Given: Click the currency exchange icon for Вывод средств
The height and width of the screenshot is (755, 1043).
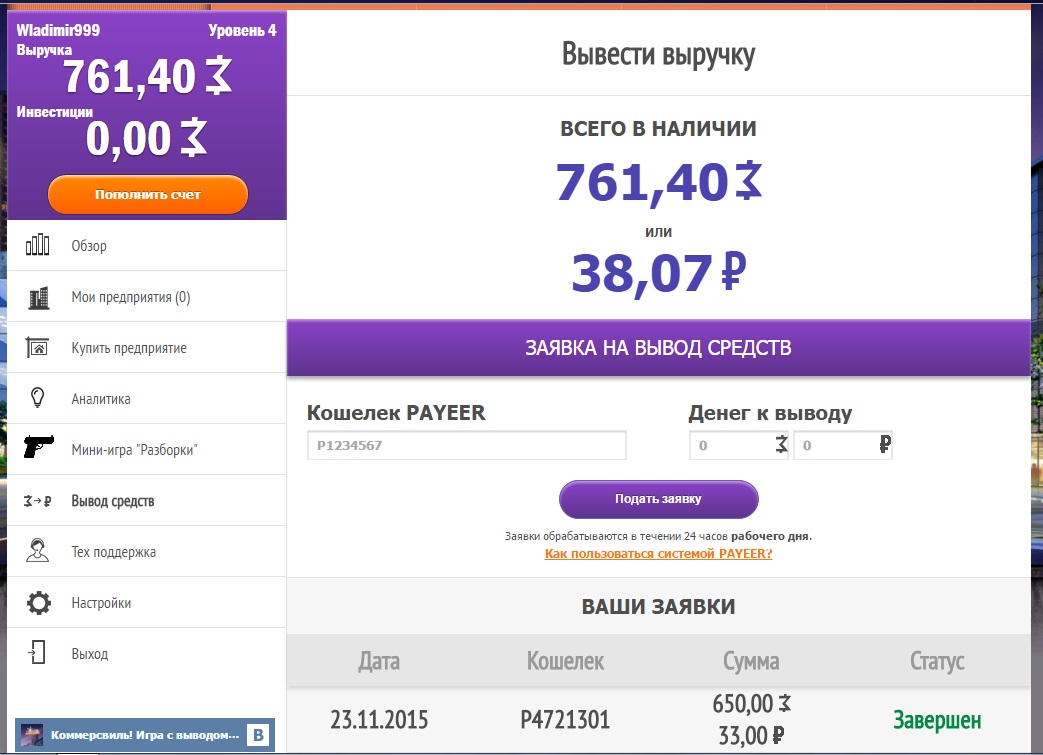Looking at the screenshot, I should [x=38, y=501].
